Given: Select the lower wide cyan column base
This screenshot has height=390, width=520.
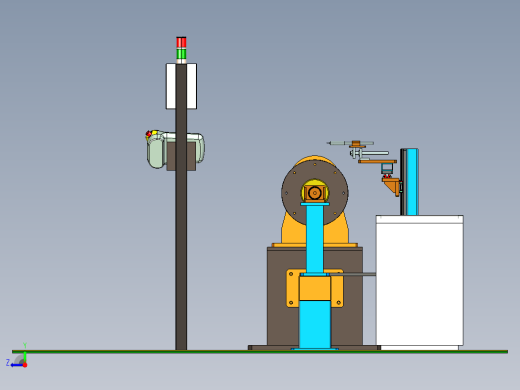Looking at the screenshot, I should click(315, 325).
